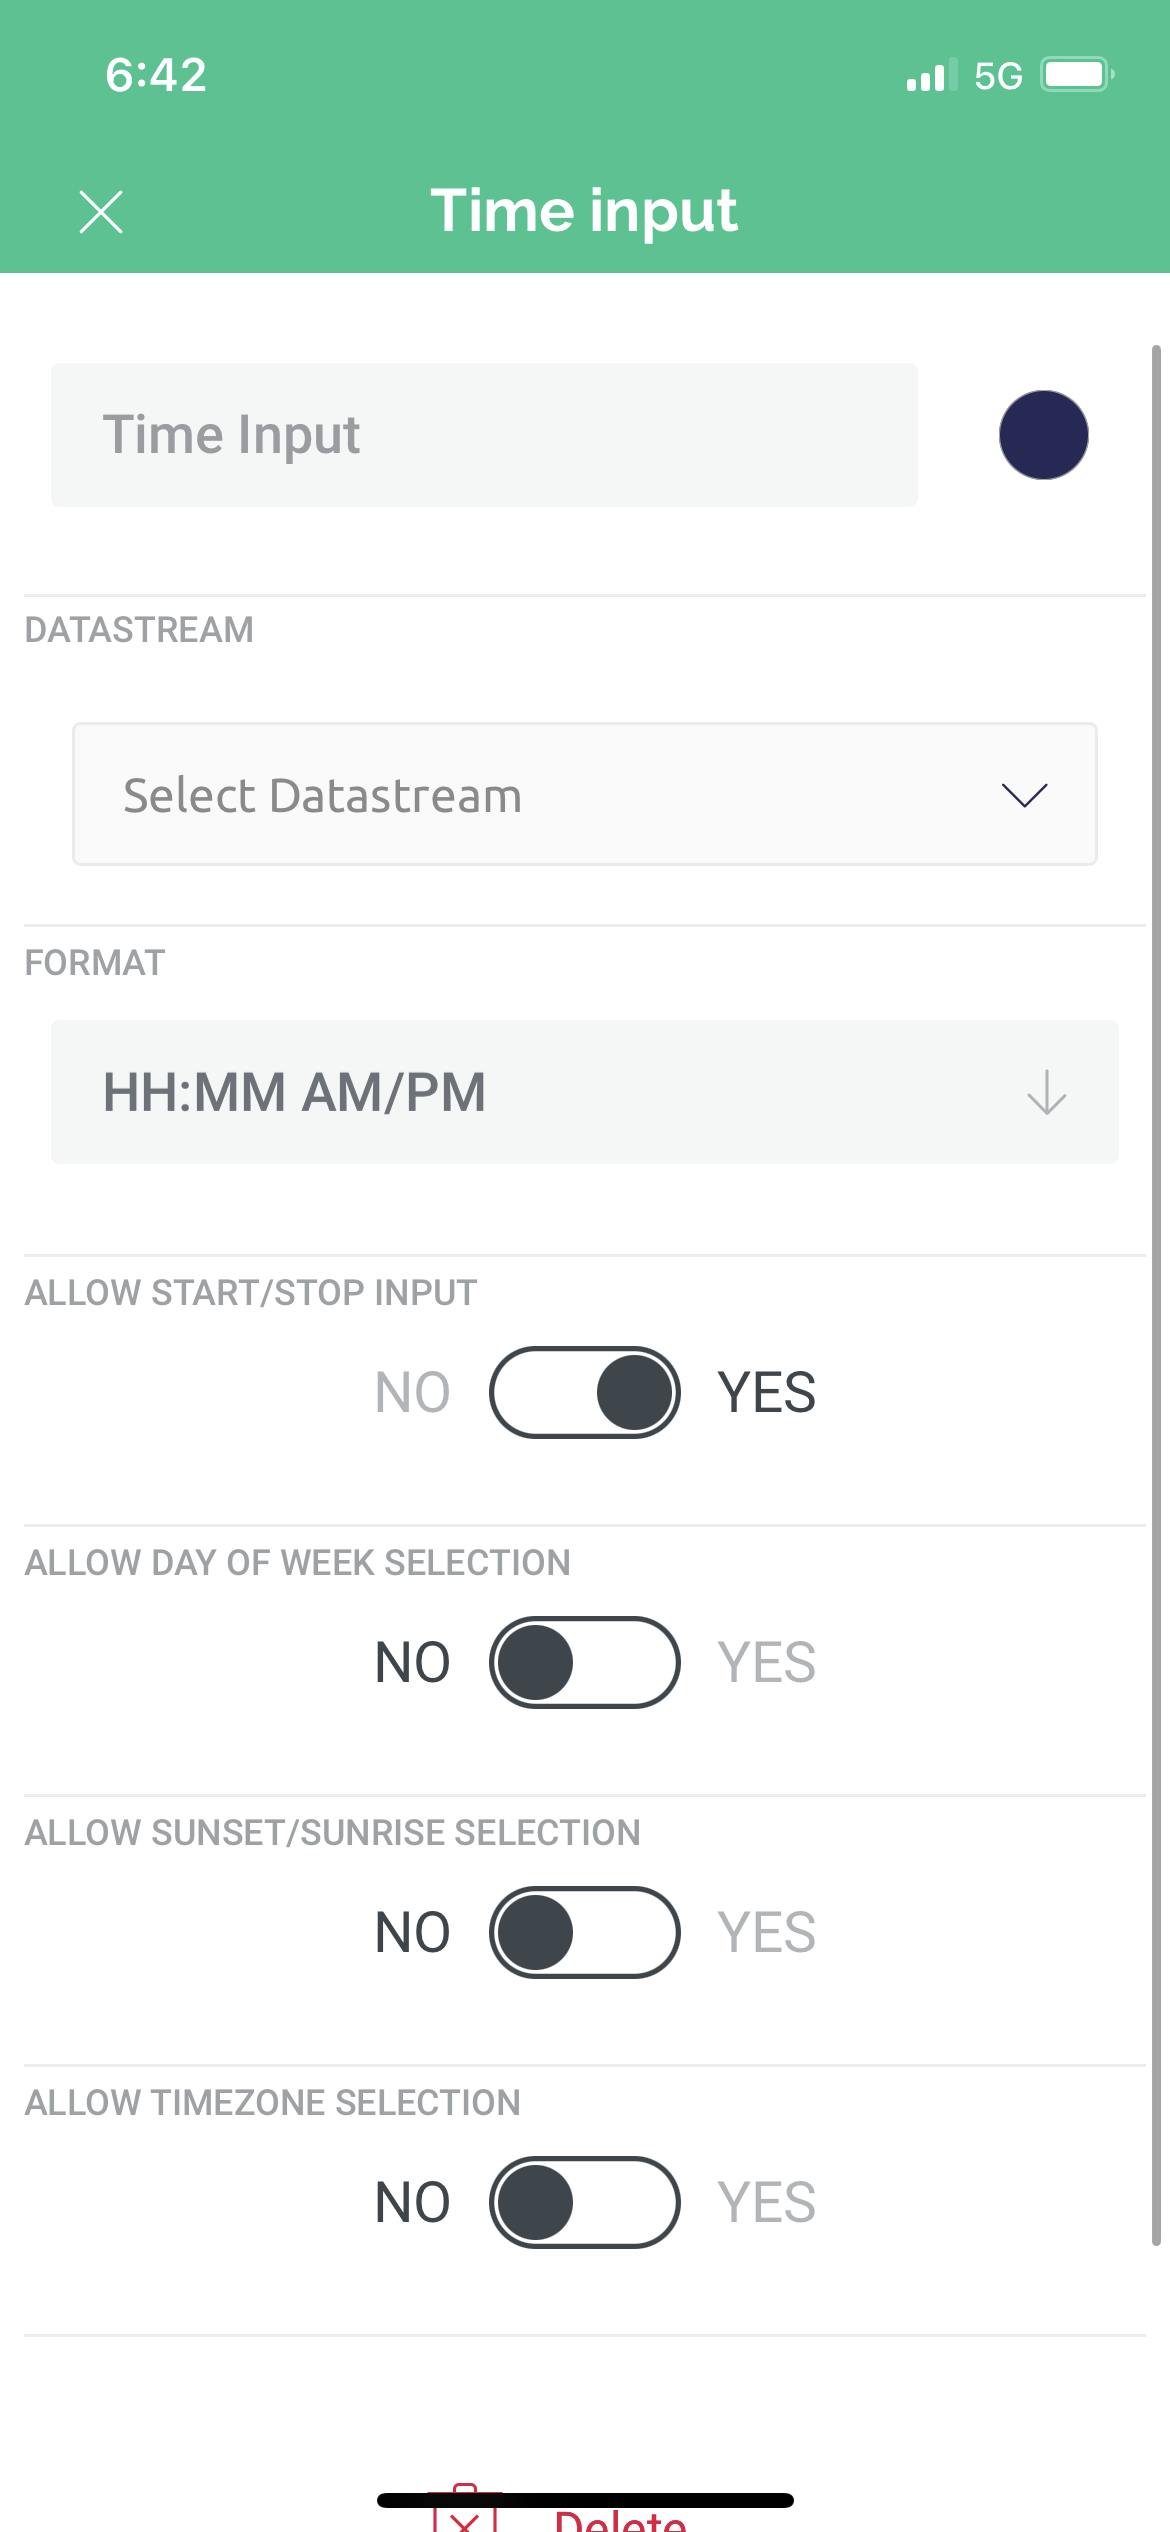Open the HH:MM AM/PM format selector
1170x2532 pixels.
coord(585,1092)
